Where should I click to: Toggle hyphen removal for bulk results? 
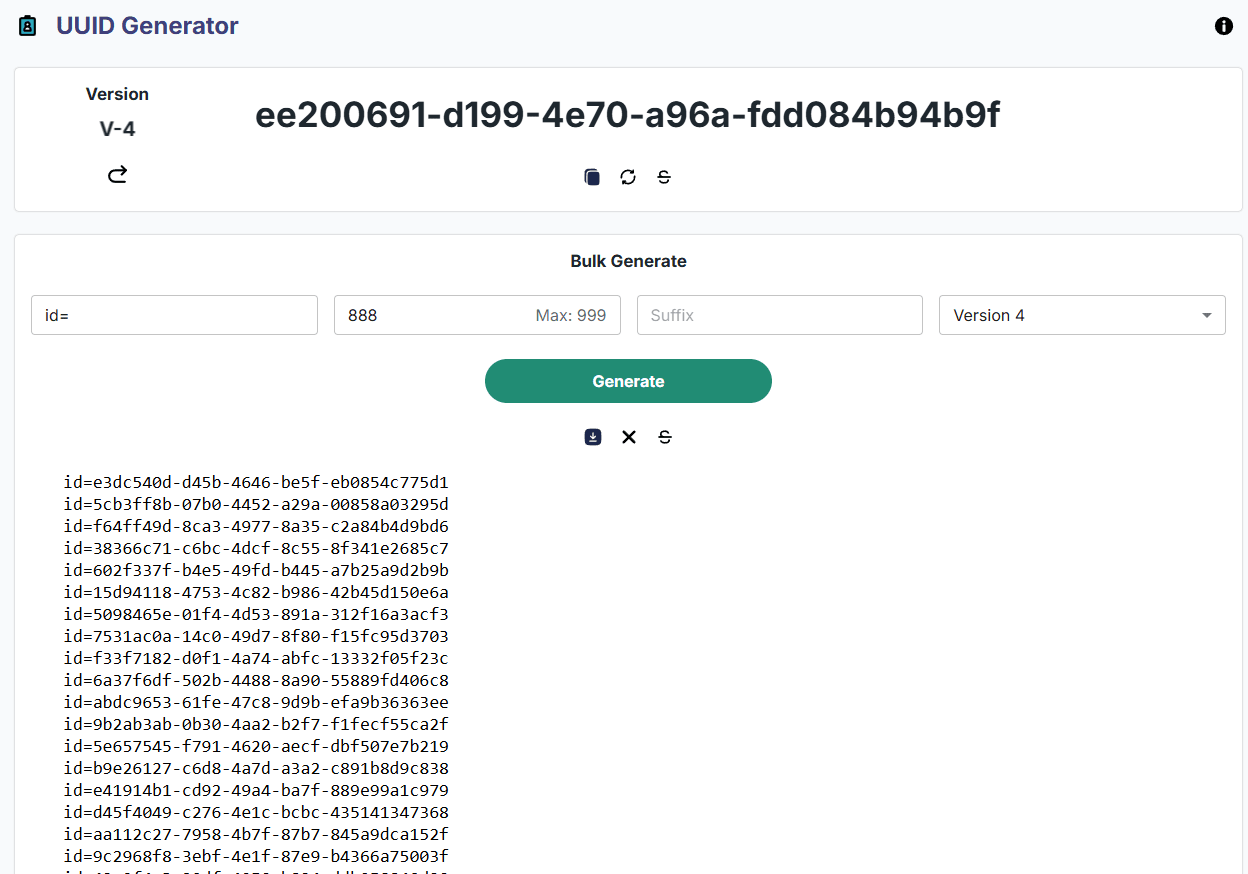[x=665, y=437]
